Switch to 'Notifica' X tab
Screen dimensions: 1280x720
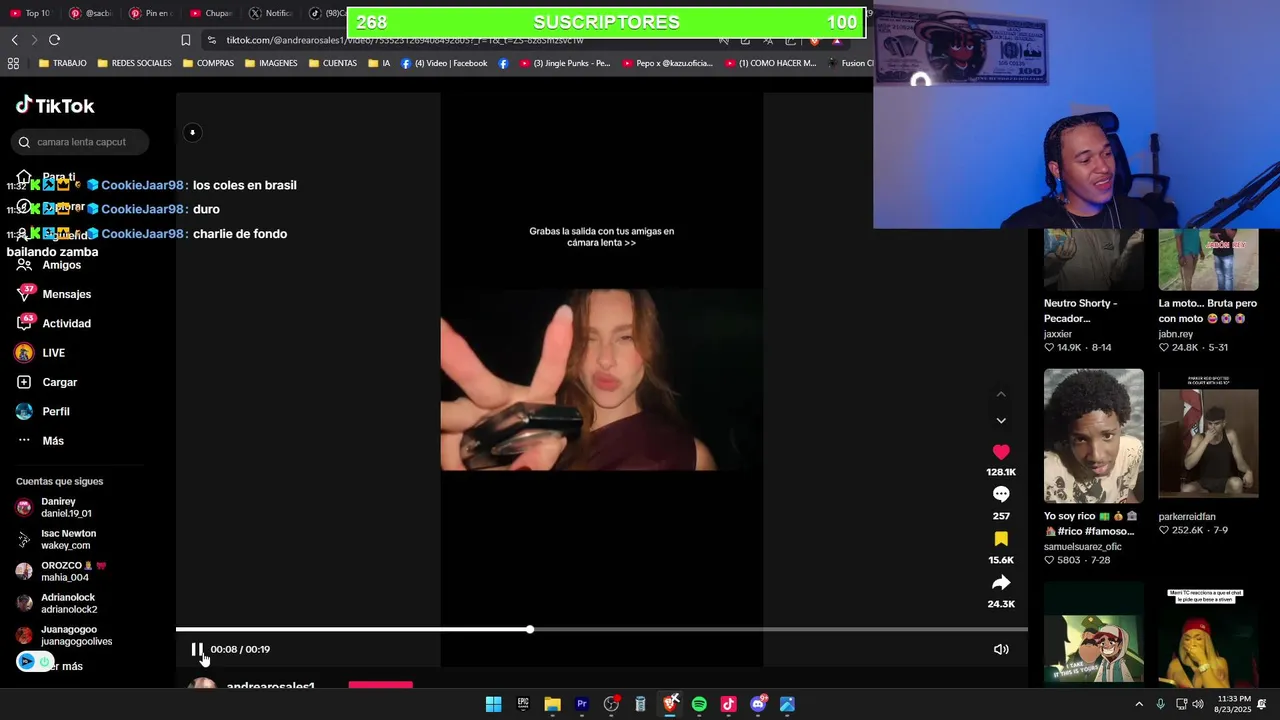[271, 13]
